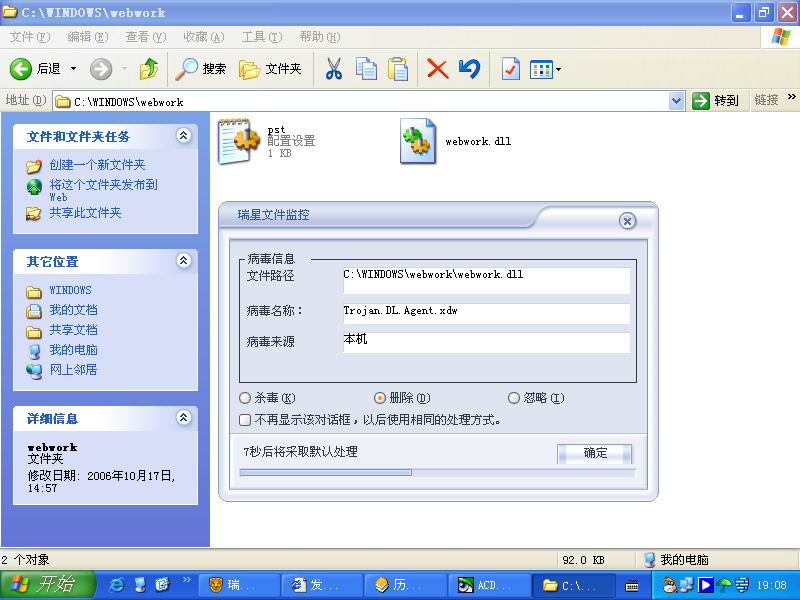The height and width of the screenshot is (600, 800).
Task: Click the show desktop quick launch icon
Action: [x=140, y=585]
